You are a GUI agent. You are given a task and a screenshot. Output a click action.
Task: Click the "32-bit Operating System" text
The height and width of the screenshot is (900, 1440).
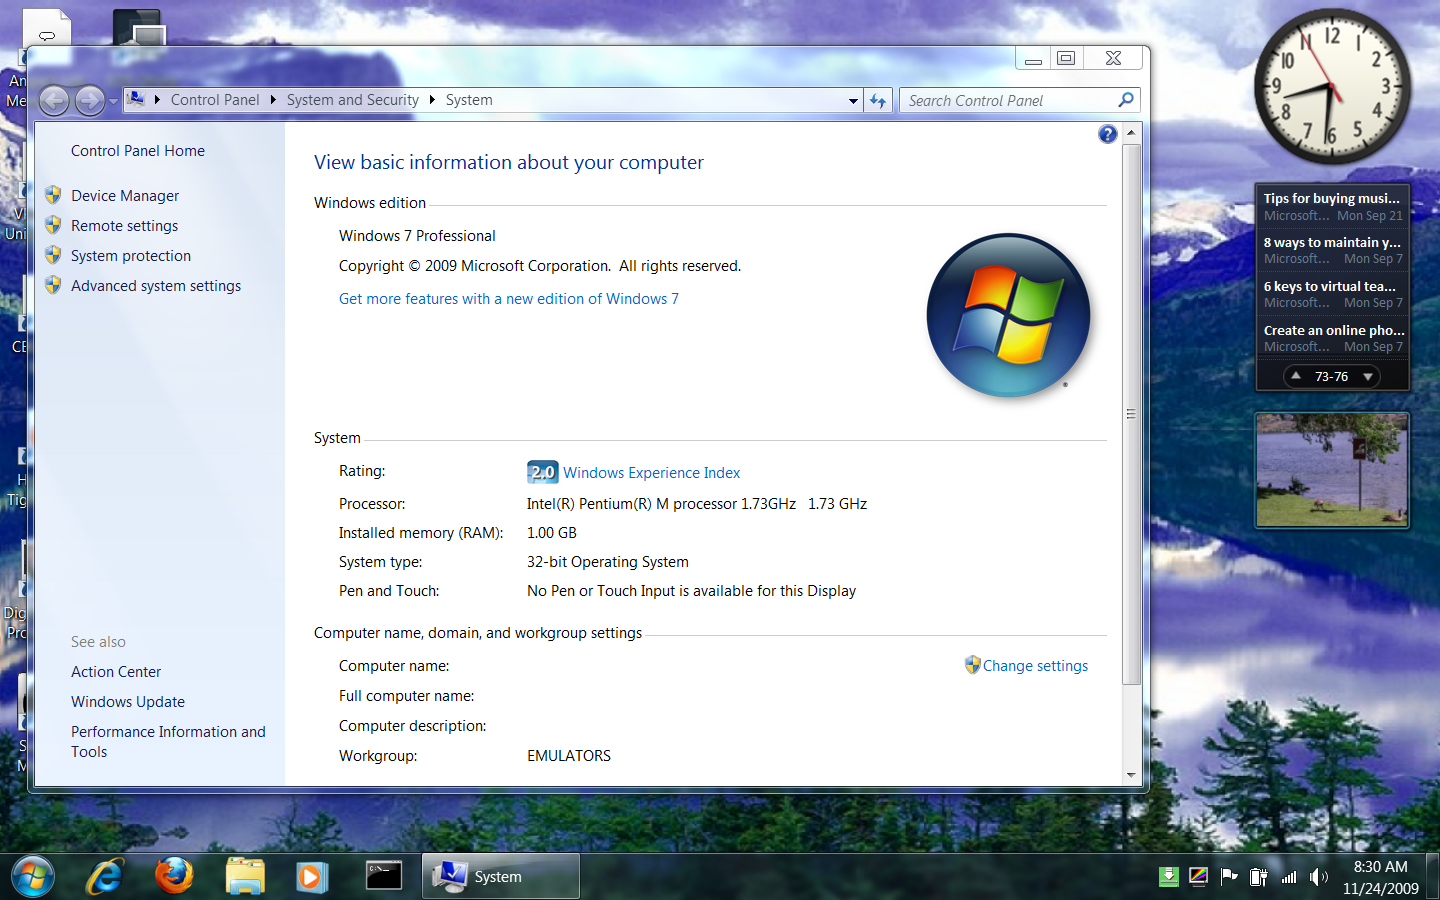pos(608,562)
